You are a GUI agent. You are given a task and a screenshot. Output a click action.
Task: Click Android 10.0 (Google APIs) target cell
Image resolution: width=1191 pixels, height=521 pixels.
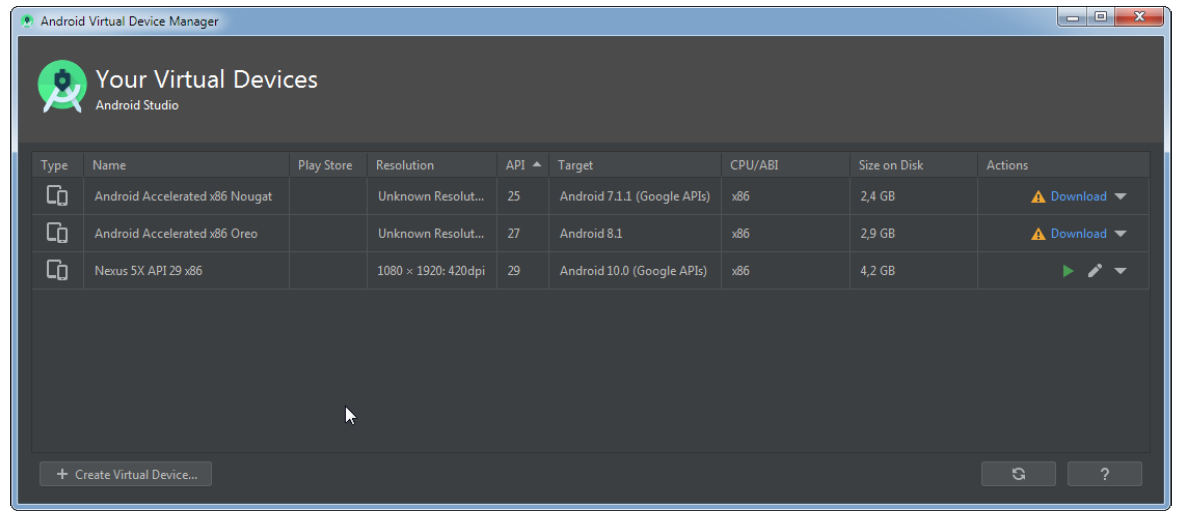(x=633, y=270)
